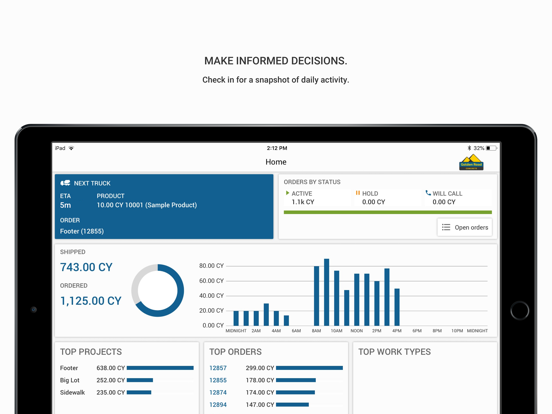
Task: Tap the WiFi icon in status bar
Action: coord(71,148)
